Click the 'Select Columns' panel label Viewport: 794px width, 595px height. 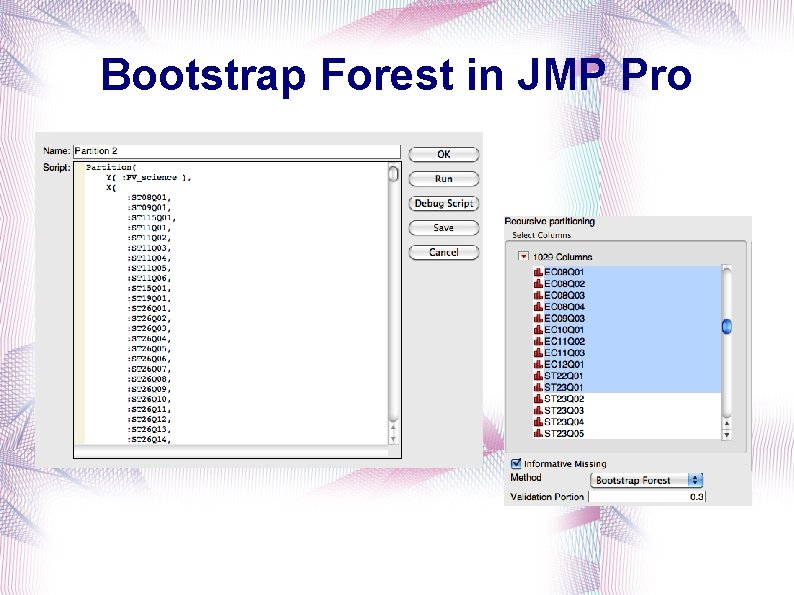(541, 235)
